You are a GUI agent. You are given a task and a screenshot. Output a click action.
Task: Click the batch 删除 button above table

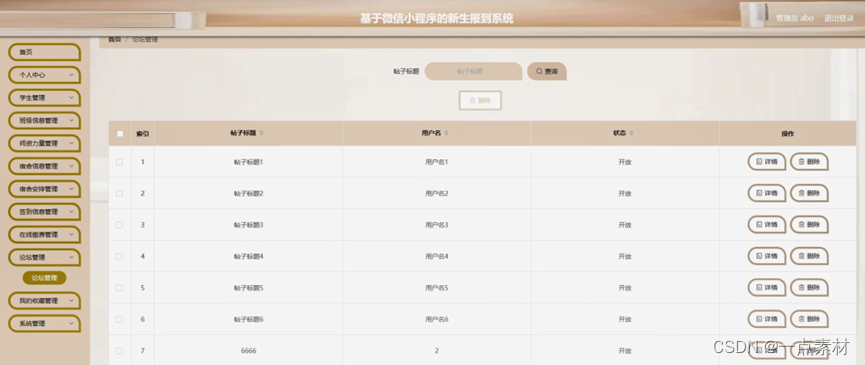click(480, 100)
